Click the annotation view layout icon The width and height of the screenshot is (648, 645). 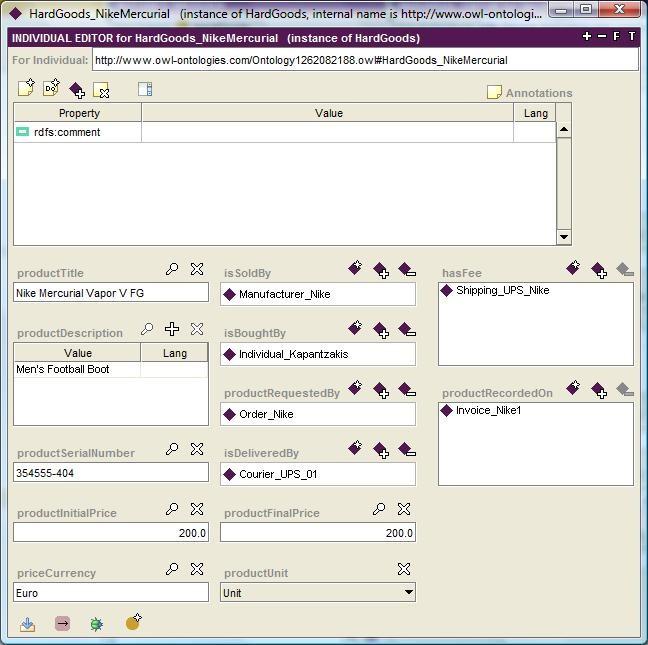pos(145,89)
